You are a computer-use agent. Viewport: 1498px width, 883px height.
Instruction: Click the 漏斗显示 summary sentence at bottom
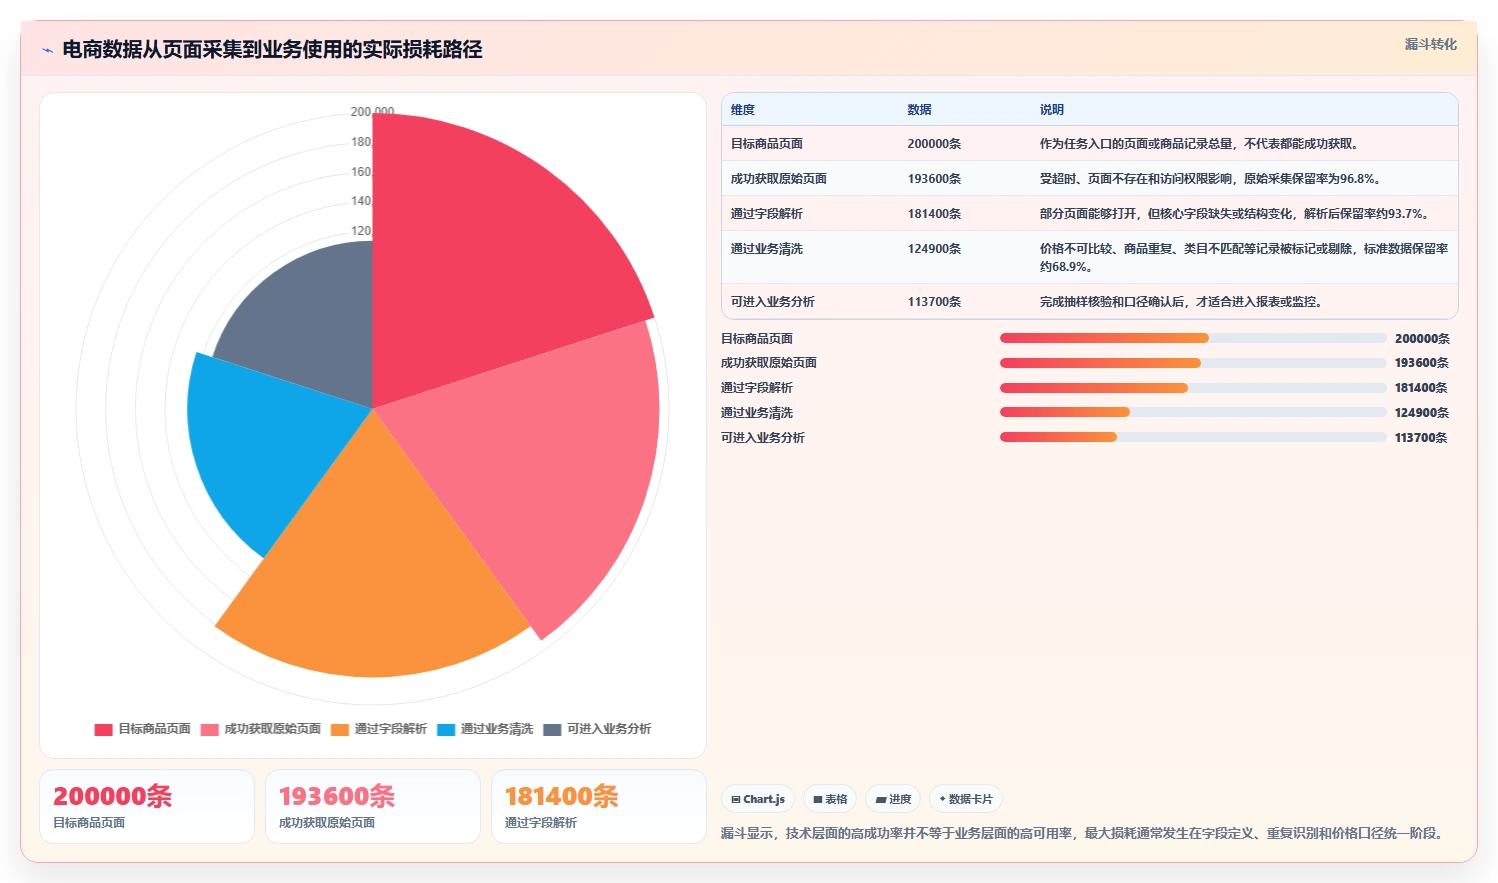[x=1084, y=833]
